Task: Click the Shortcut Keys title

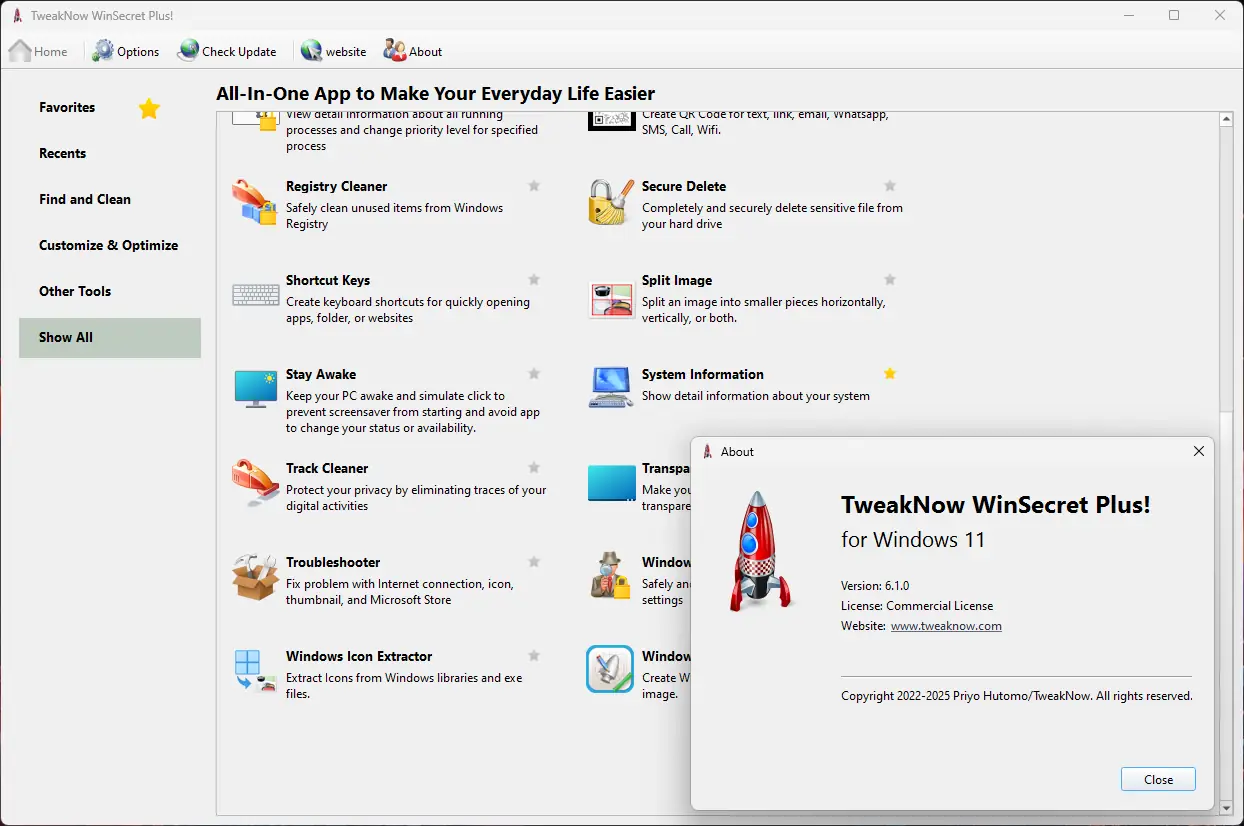Action: click(x=328, y=280)
